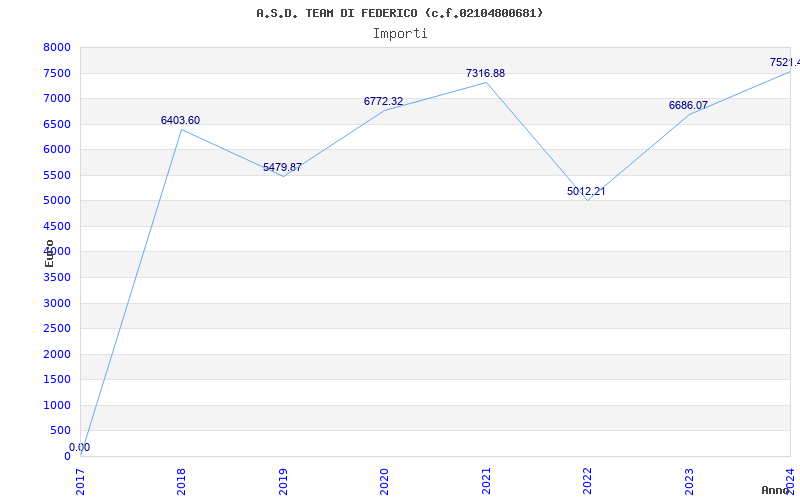The height and width of the screenshot is (500, 800).
Task: Click the Euro y-axis title
Action: coord(49,254)
